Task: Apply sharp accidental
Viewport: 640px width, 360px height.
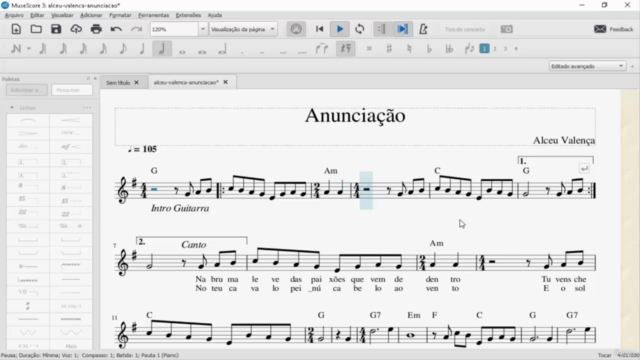Action: pos(389,49)
